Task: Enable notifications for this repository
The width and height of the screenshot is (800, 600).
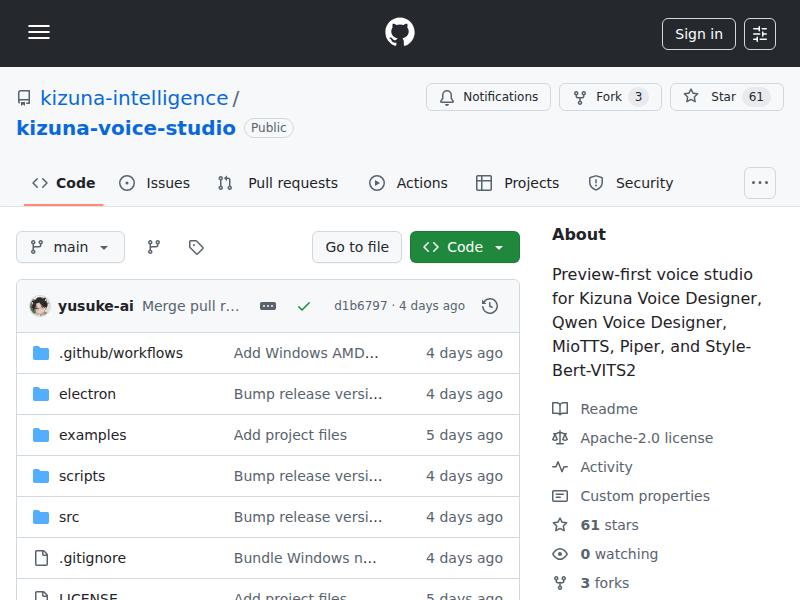Action: pos(488,96)
